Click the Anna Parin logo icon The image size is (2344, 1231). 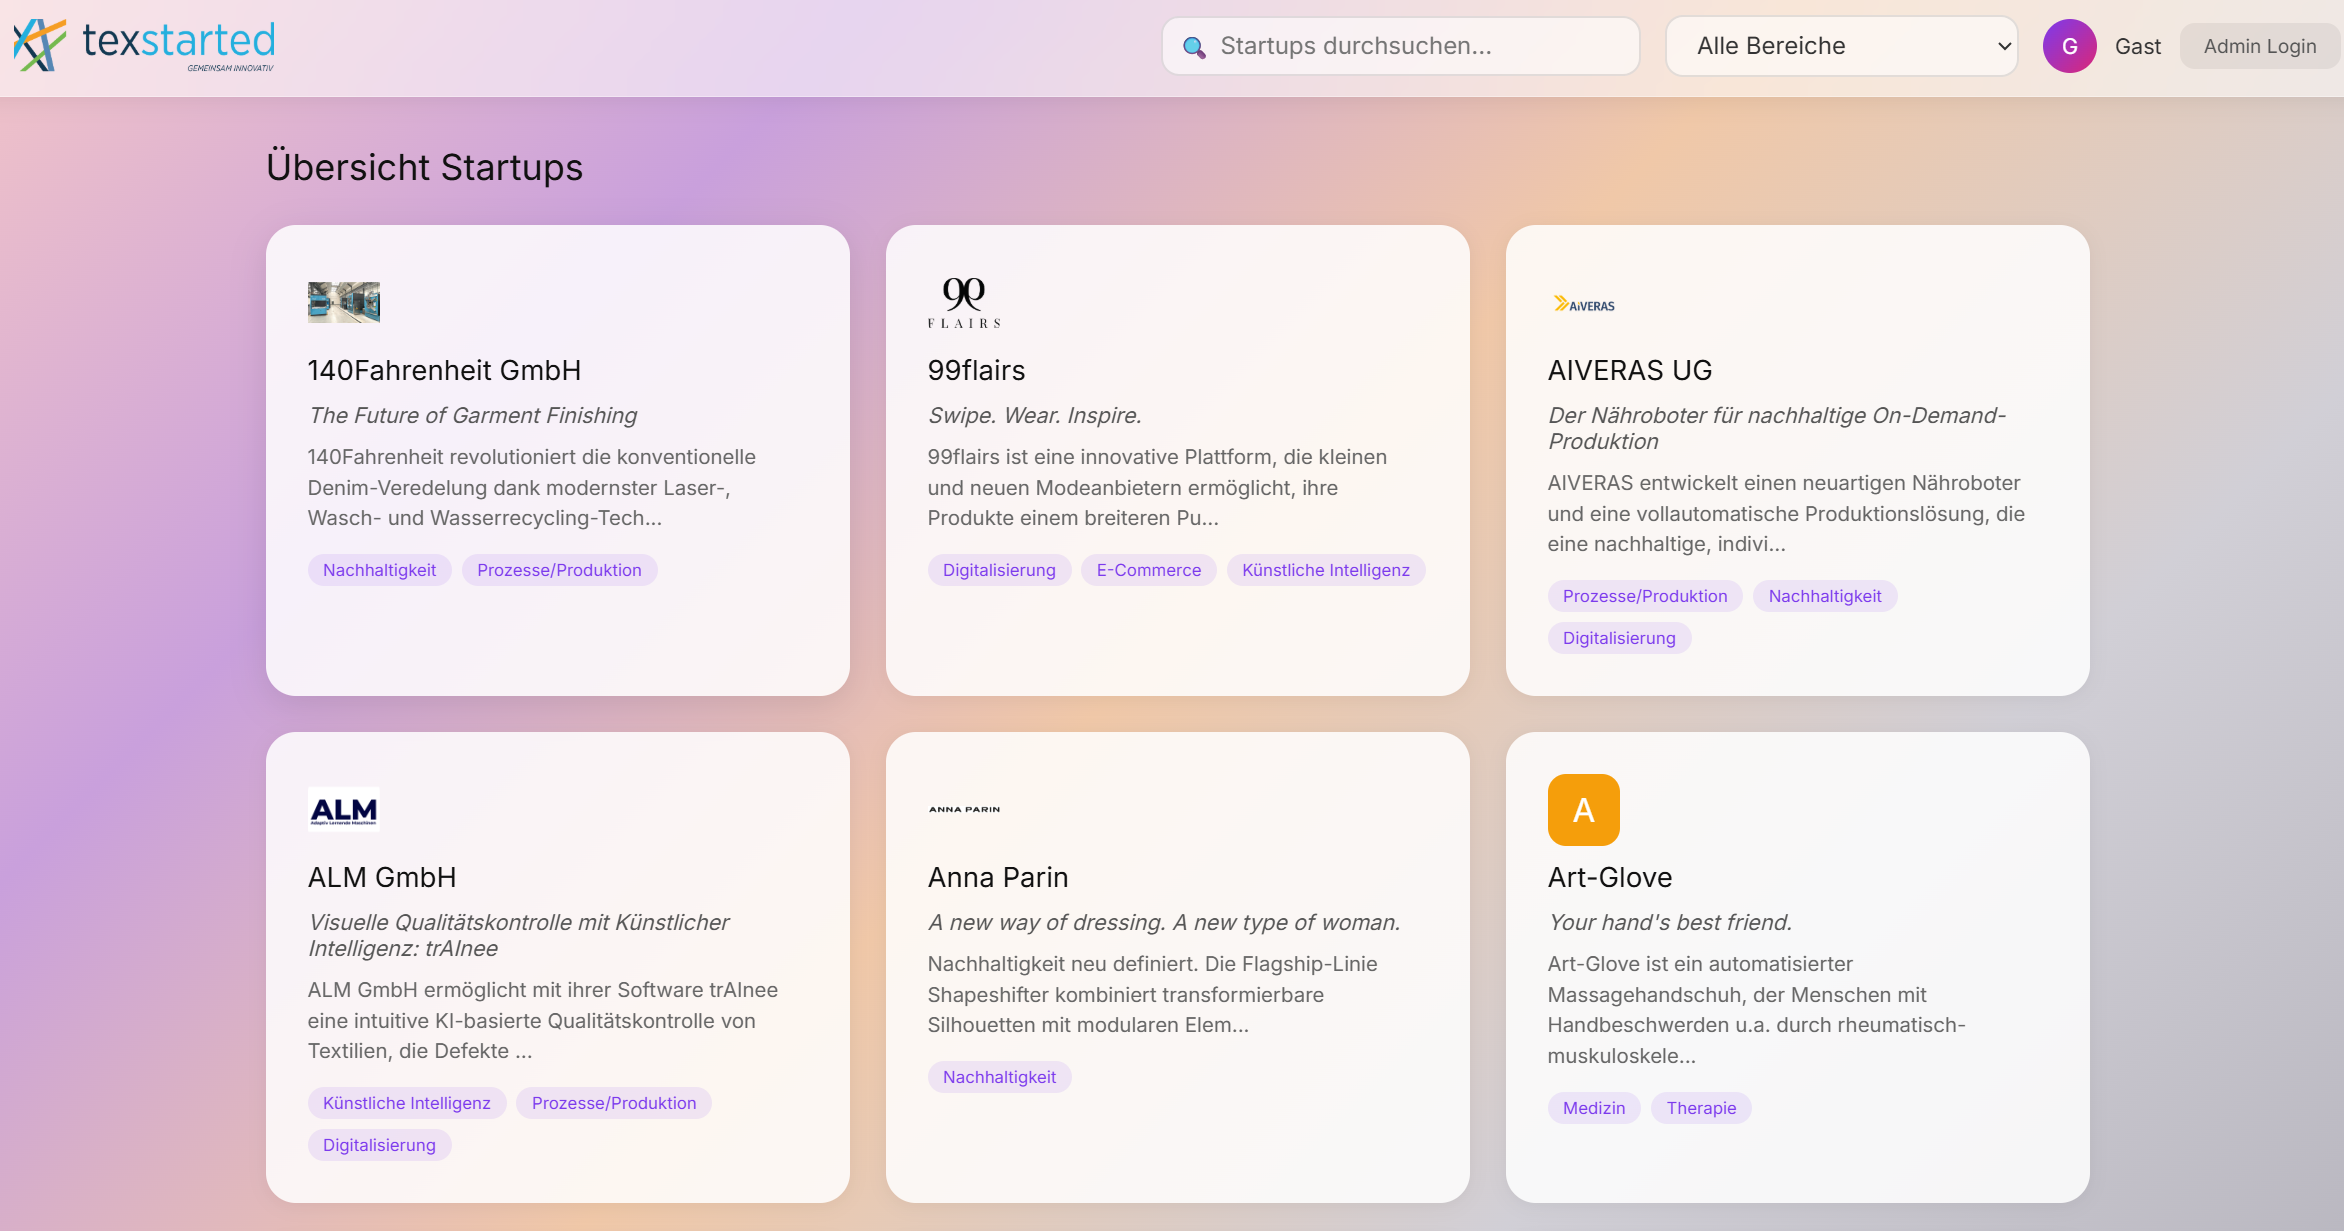(963, 809)
